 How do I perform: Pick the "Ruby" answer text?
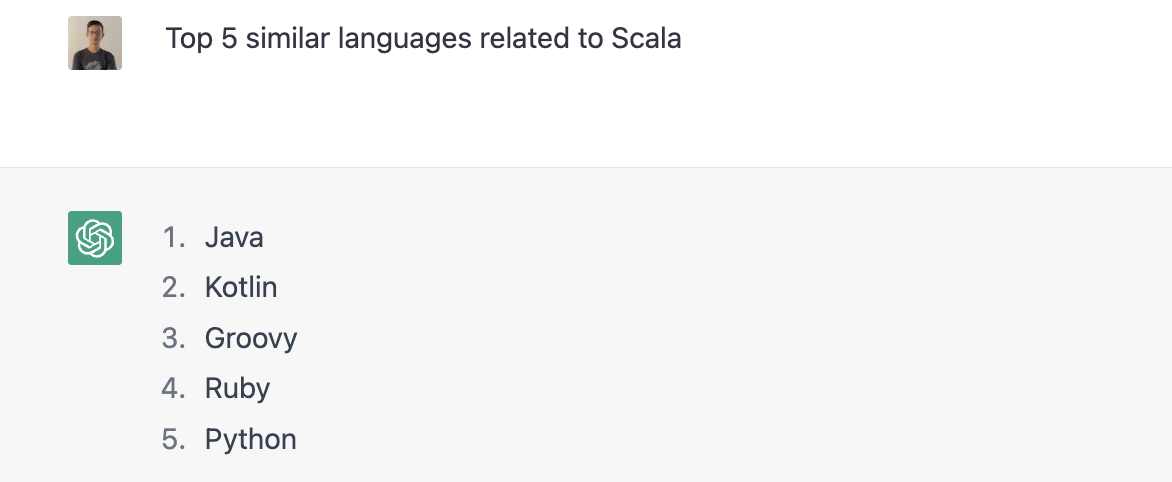point(237,388)
